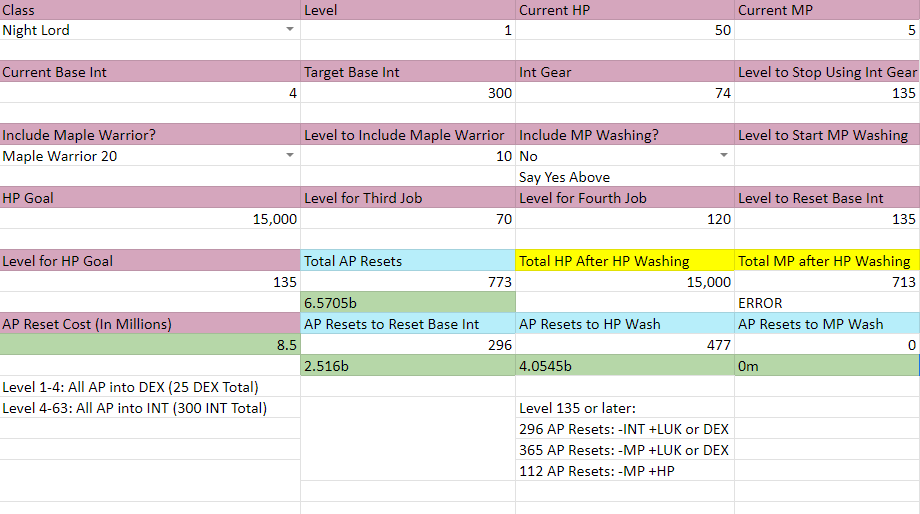Viewport: 920px width, 514px height.
Task: Select the HP Goal cell showing 15,000
Action: click(150, 219)
